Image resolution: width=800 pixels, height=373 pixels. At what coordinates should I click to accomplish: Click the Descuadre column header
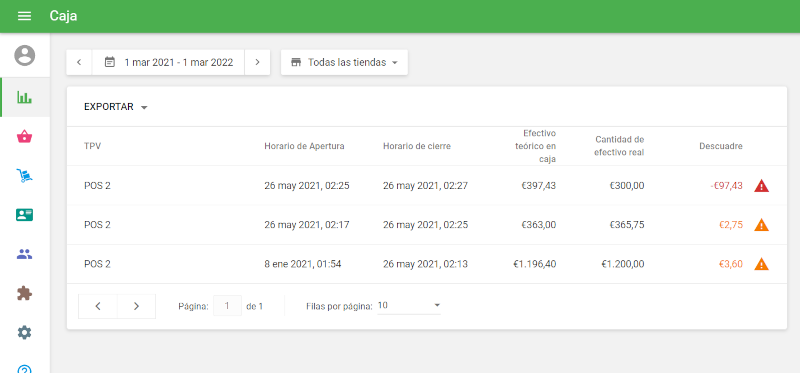coord(721,146)
